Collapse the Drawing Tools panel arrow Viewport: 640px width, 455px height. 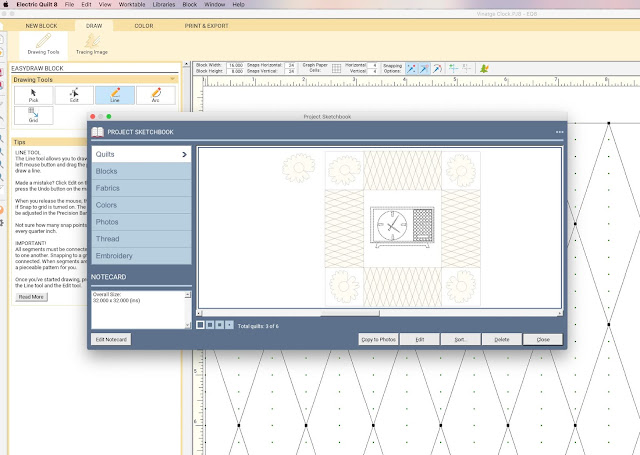pyautogui.click(x=172, y=79)
